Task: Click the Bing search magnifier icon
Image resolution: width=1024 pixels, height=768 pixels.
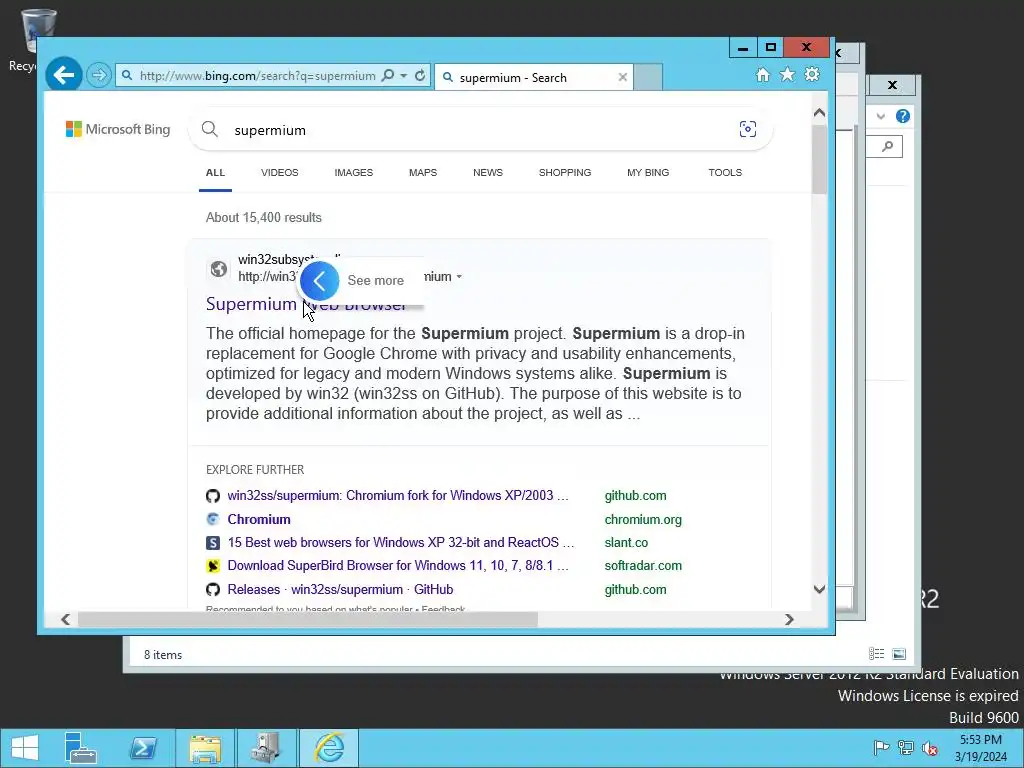Action: tap(210, 129)
